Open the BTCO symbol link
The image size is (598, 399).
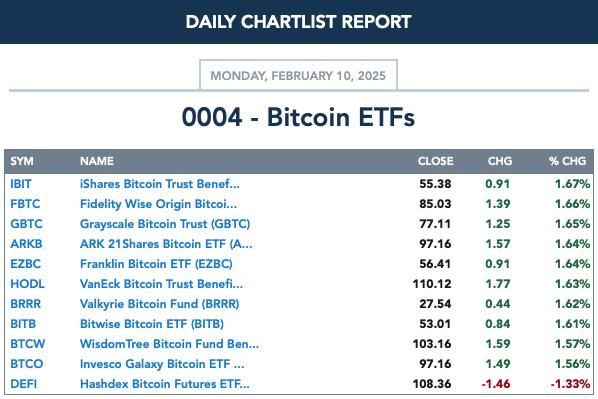coord(27,364)
